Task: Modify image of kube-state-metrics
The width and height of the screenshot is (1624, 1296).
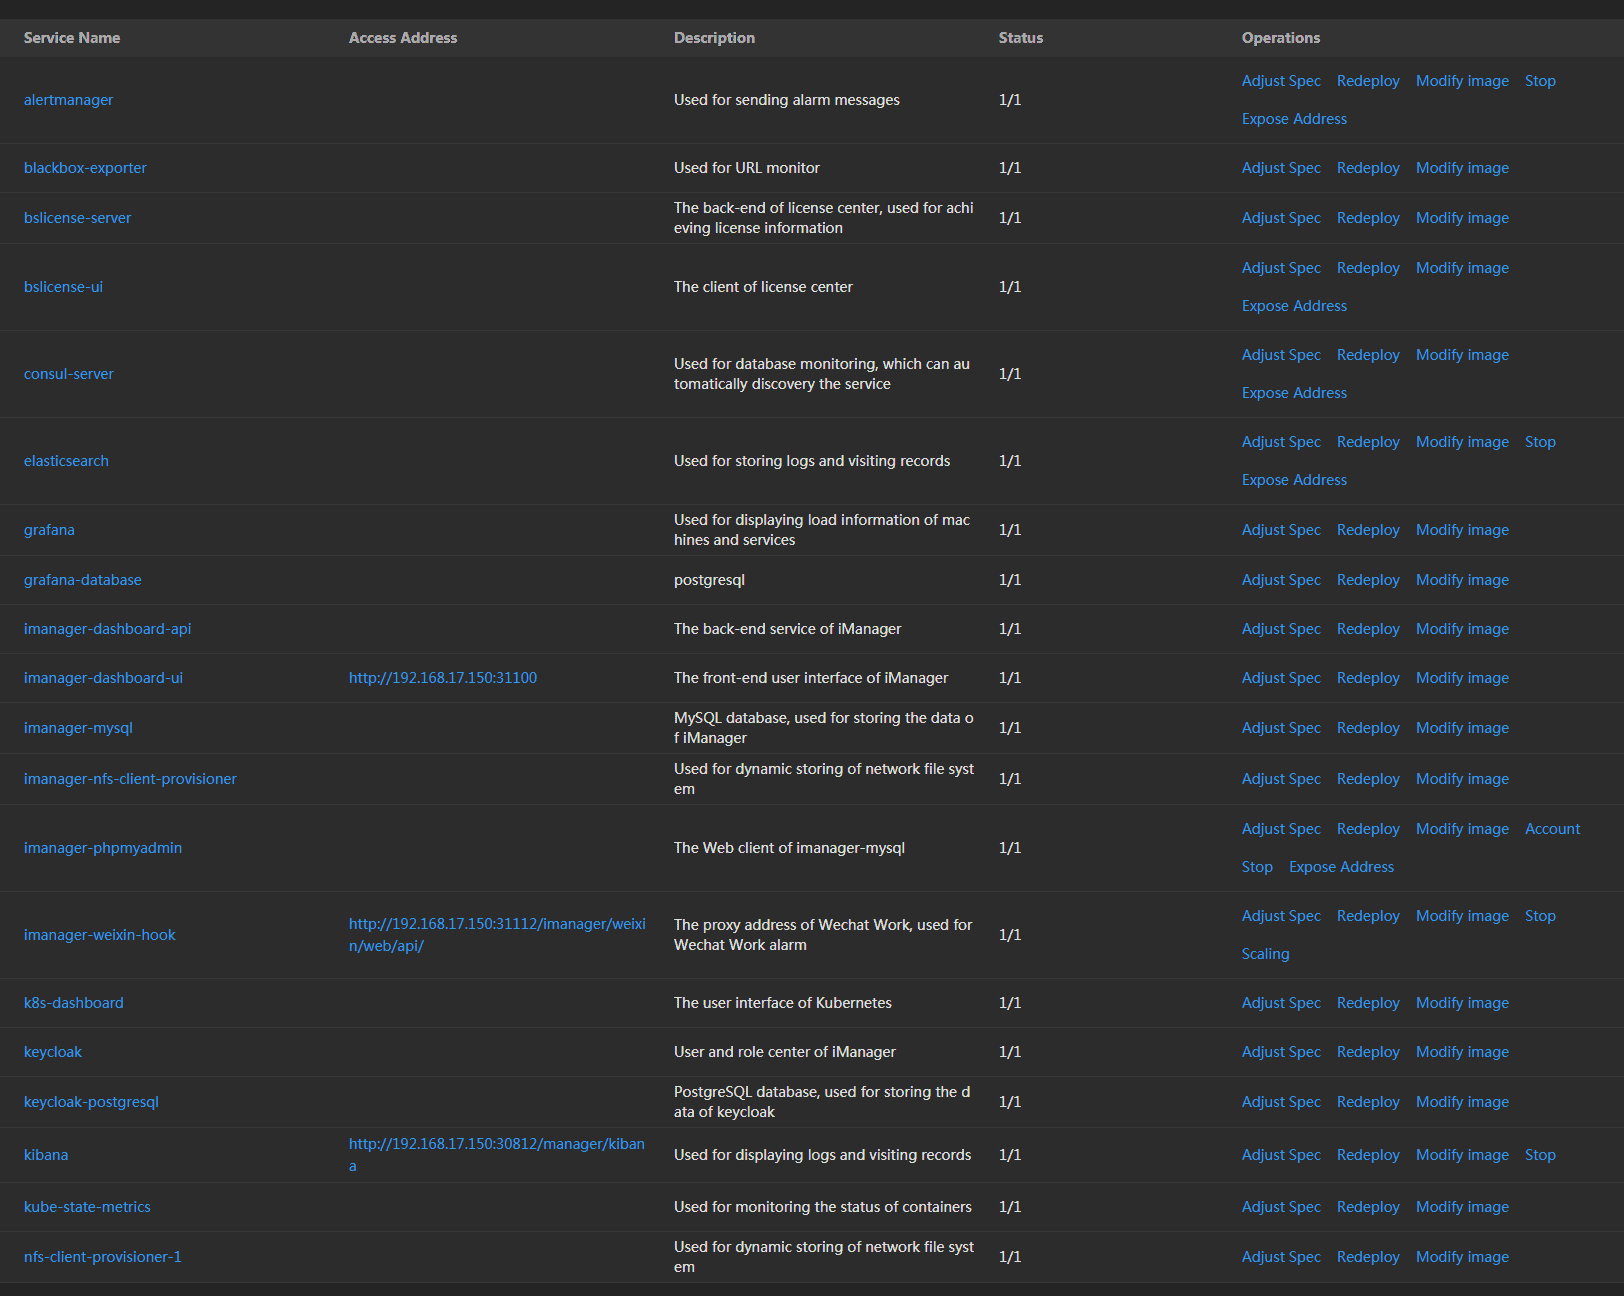Action: (1461, 1207)
